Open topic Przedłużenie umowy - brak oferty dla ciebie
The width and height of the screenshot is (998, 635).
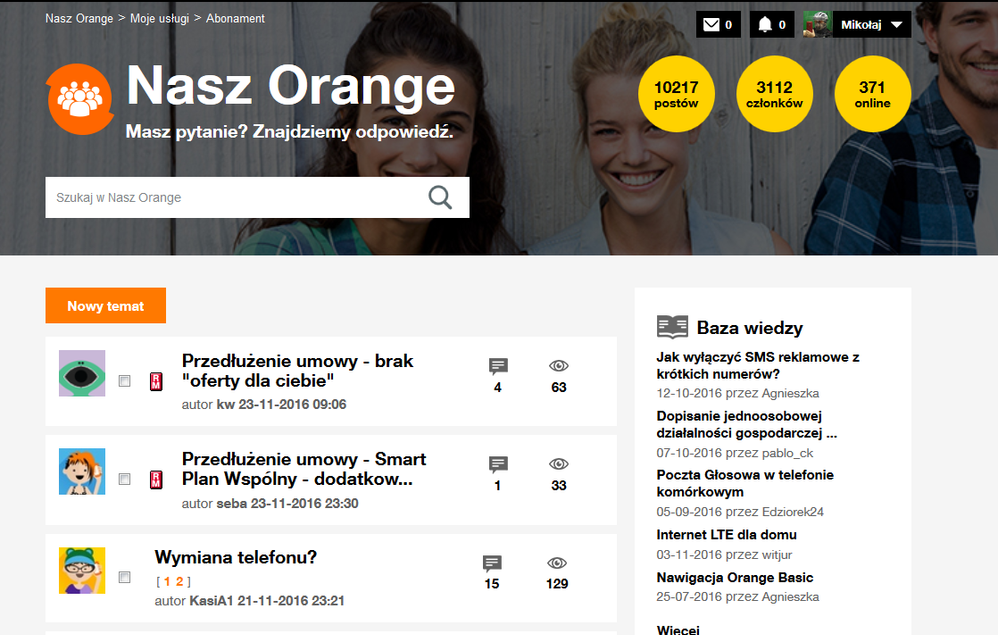(297, 370)
